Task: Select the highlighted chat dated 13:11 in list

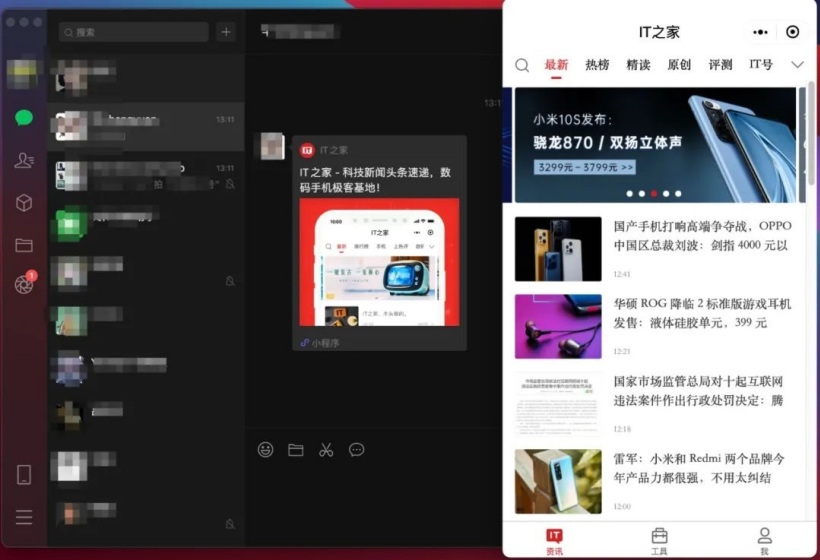Action: [146, 126]
